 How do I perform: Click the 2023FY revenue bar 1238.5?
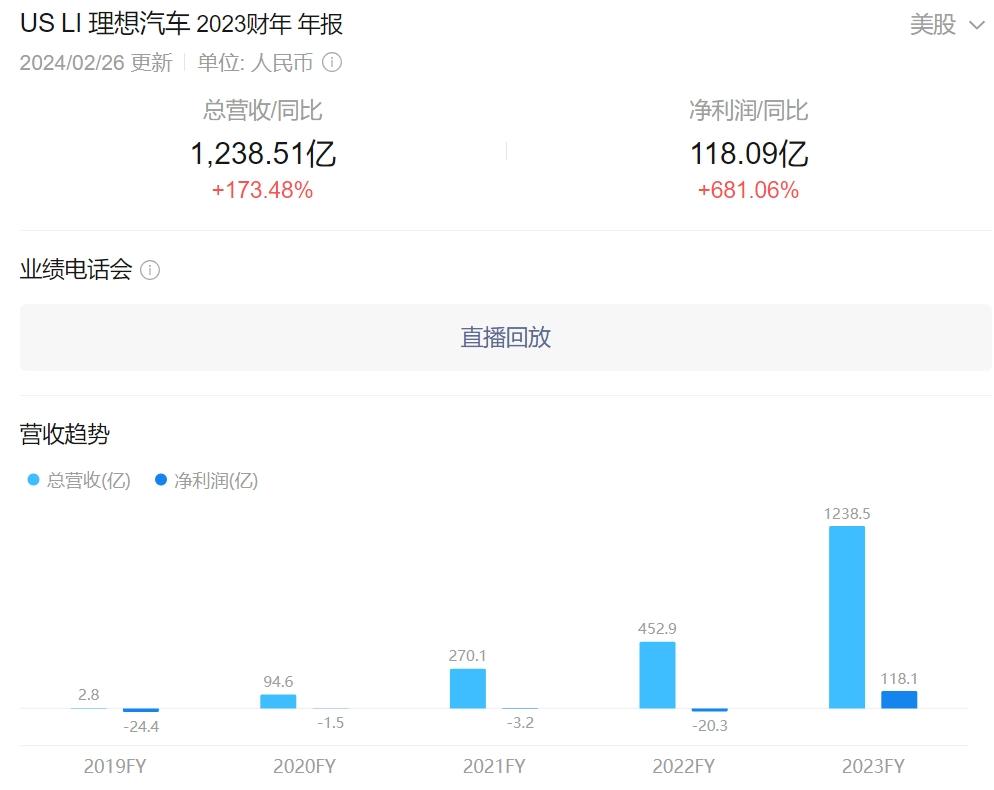[847, 616]
